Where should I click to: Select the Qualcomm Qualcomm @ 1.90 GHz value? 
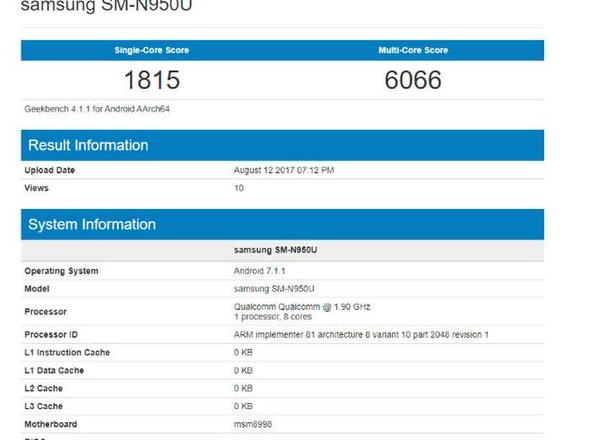pyautogui.click(x=302, y=307)
